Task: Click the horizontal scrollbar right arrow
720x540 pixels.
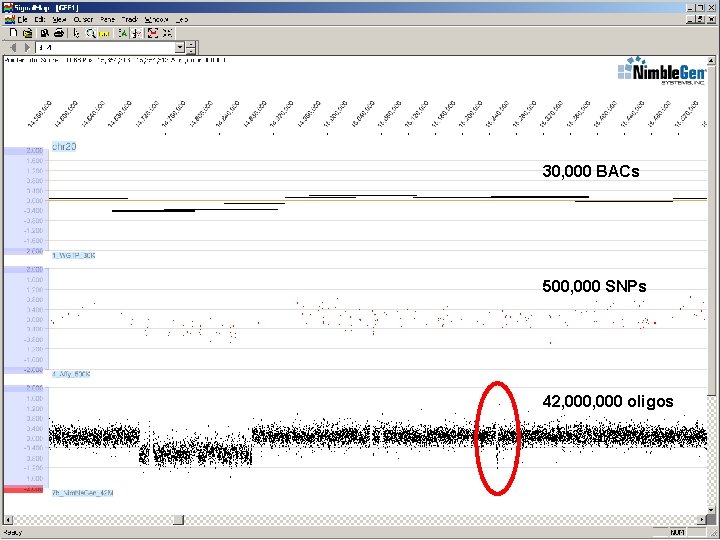Action: 702,519
